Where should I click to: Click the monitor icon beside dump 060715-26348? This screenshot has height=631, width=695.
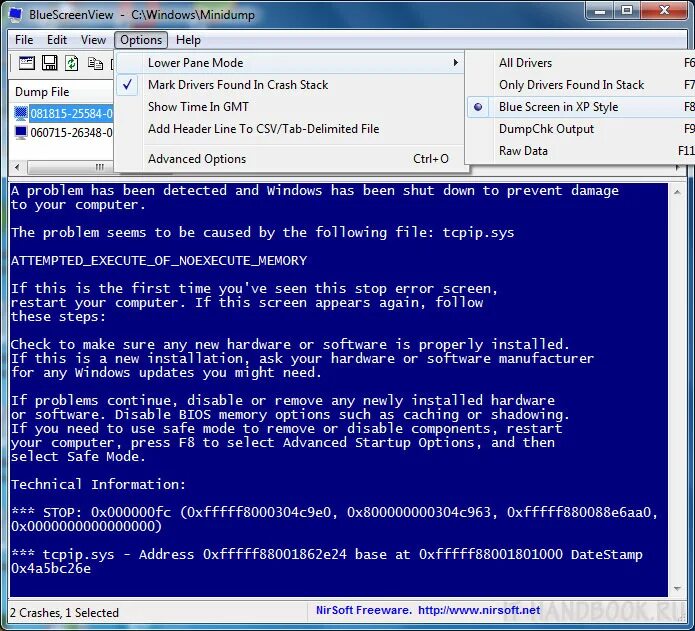tap(21, 132)
